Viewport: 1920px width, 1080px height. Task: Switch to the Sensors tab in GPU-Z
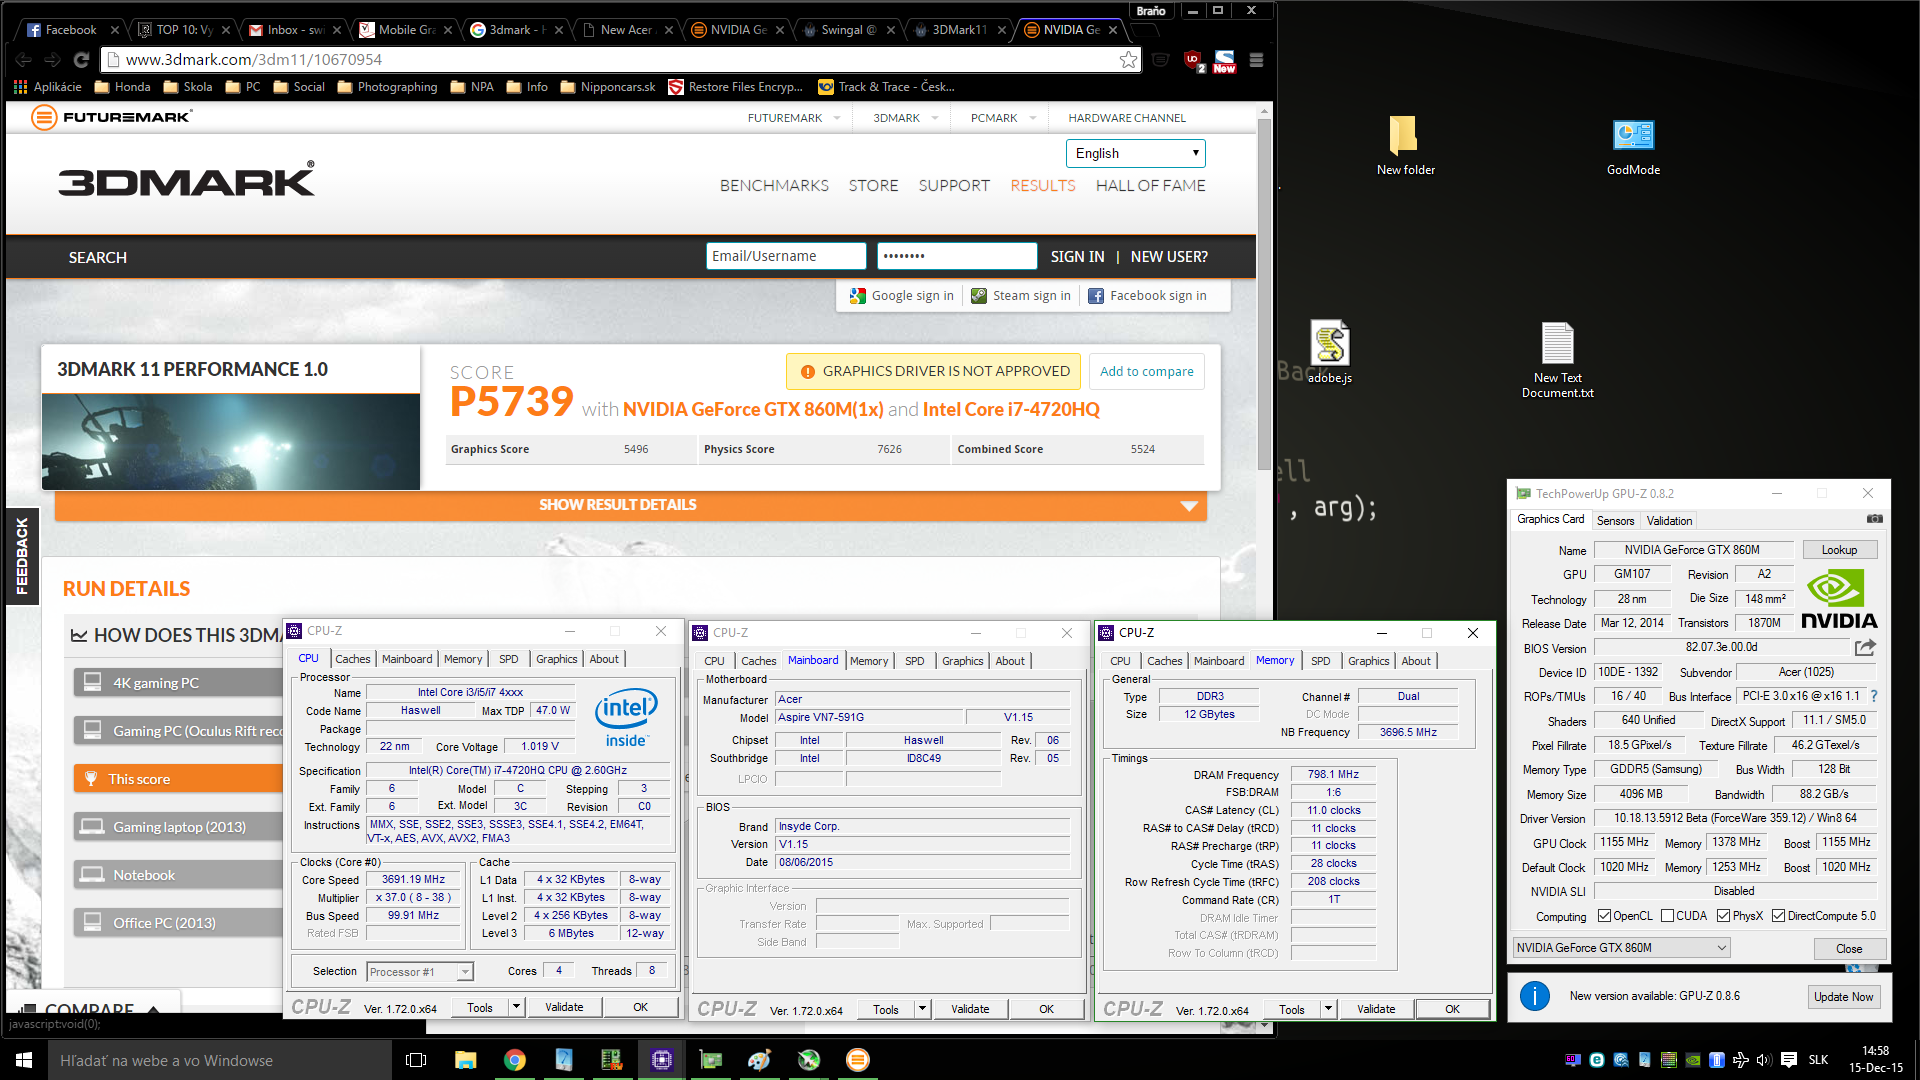coord(1615,521)
